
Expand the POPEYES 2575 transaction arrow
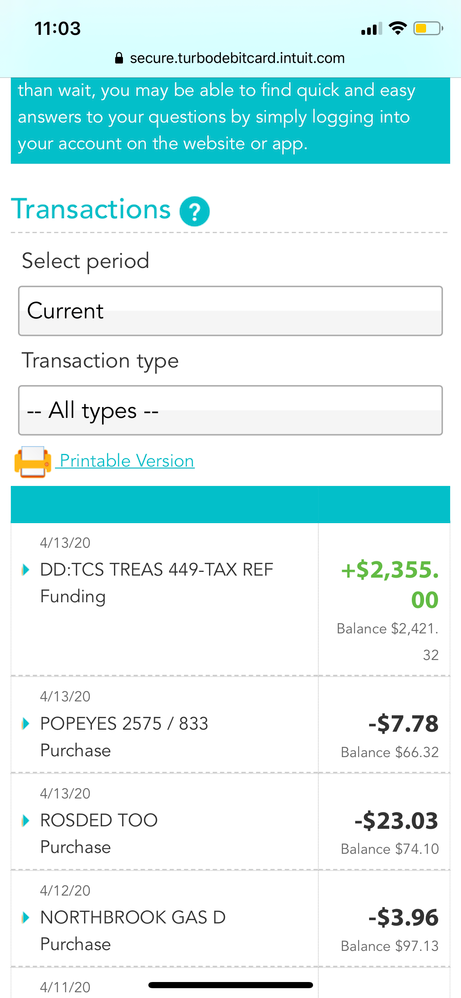(x=25, y=724)
